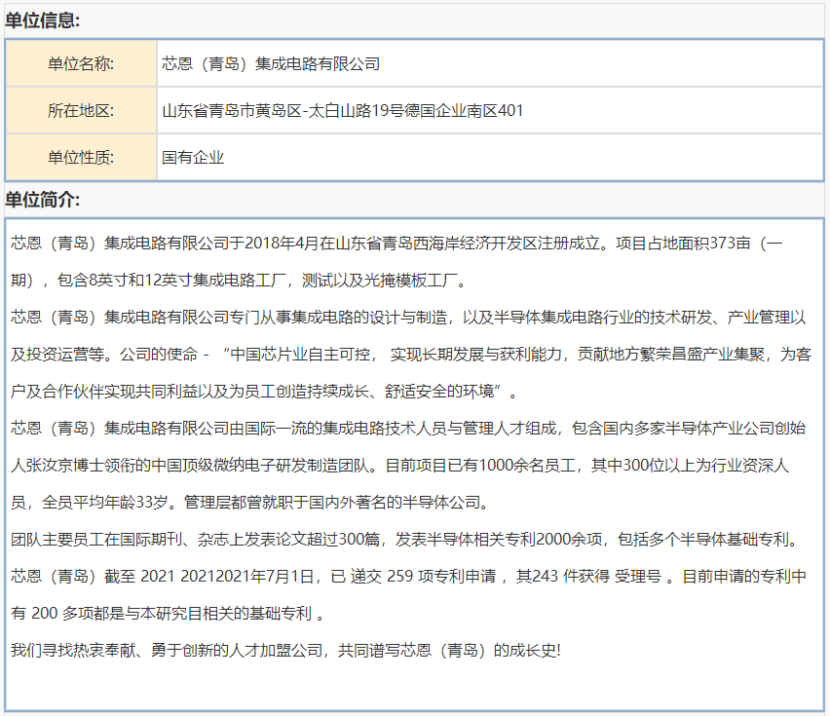Viewport: 830px width, 716px height.
Task: Click the company mission line 中国芯片业自主可控
Action: [x=411, y=354]
